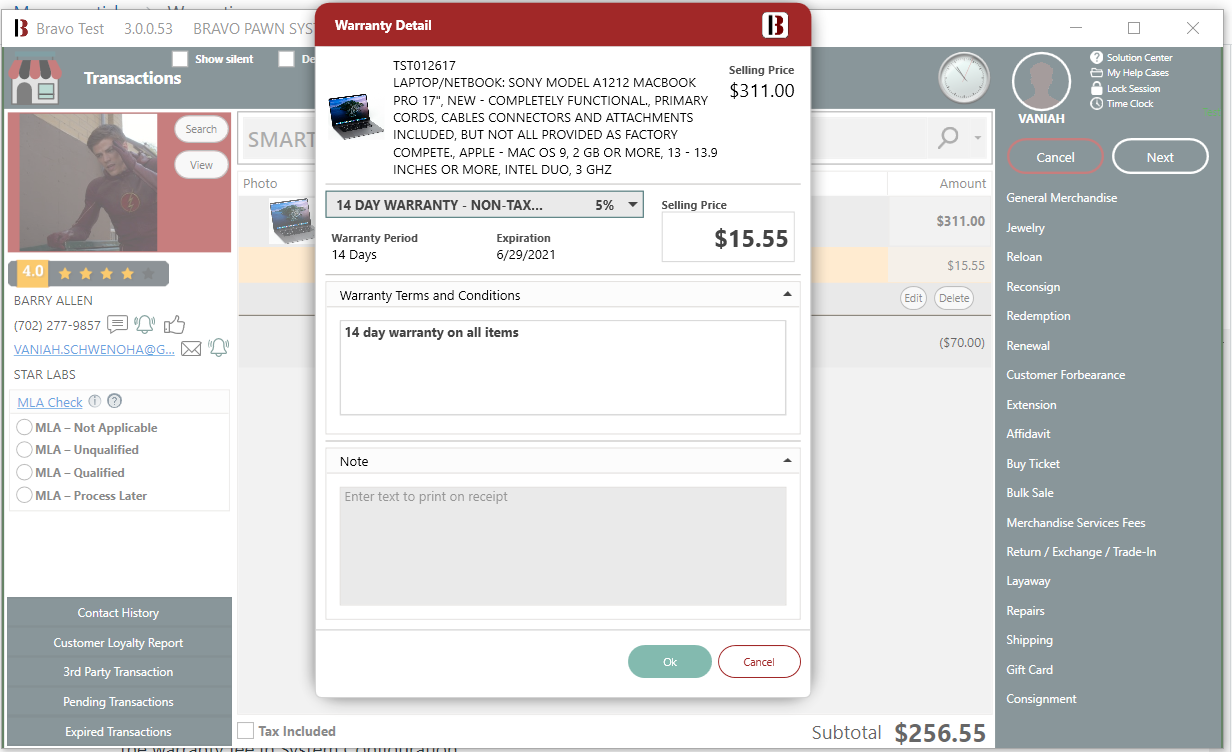Open Pending Transactions
Viewport: 1232px width, 752px height.
click(x=119, y=702)
